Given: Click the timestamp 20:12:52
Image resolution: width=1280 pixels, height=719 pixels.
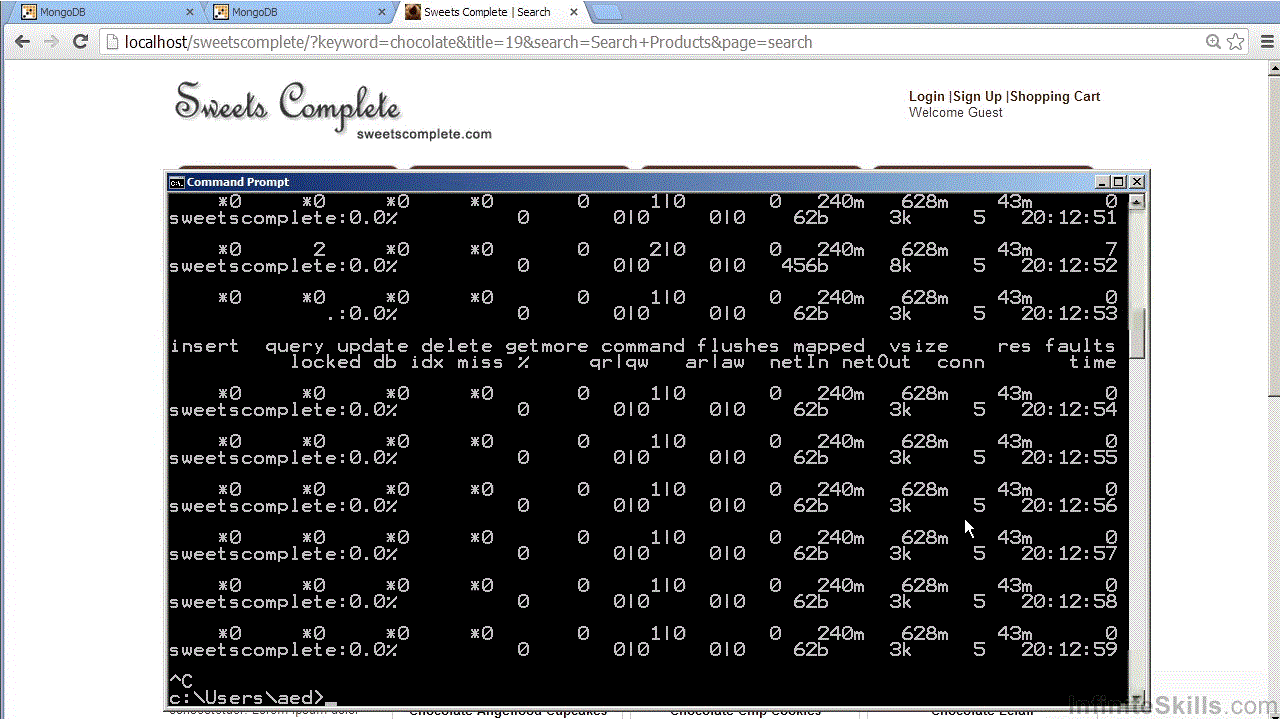Looking at the screenshot, I should (1068, 266).
